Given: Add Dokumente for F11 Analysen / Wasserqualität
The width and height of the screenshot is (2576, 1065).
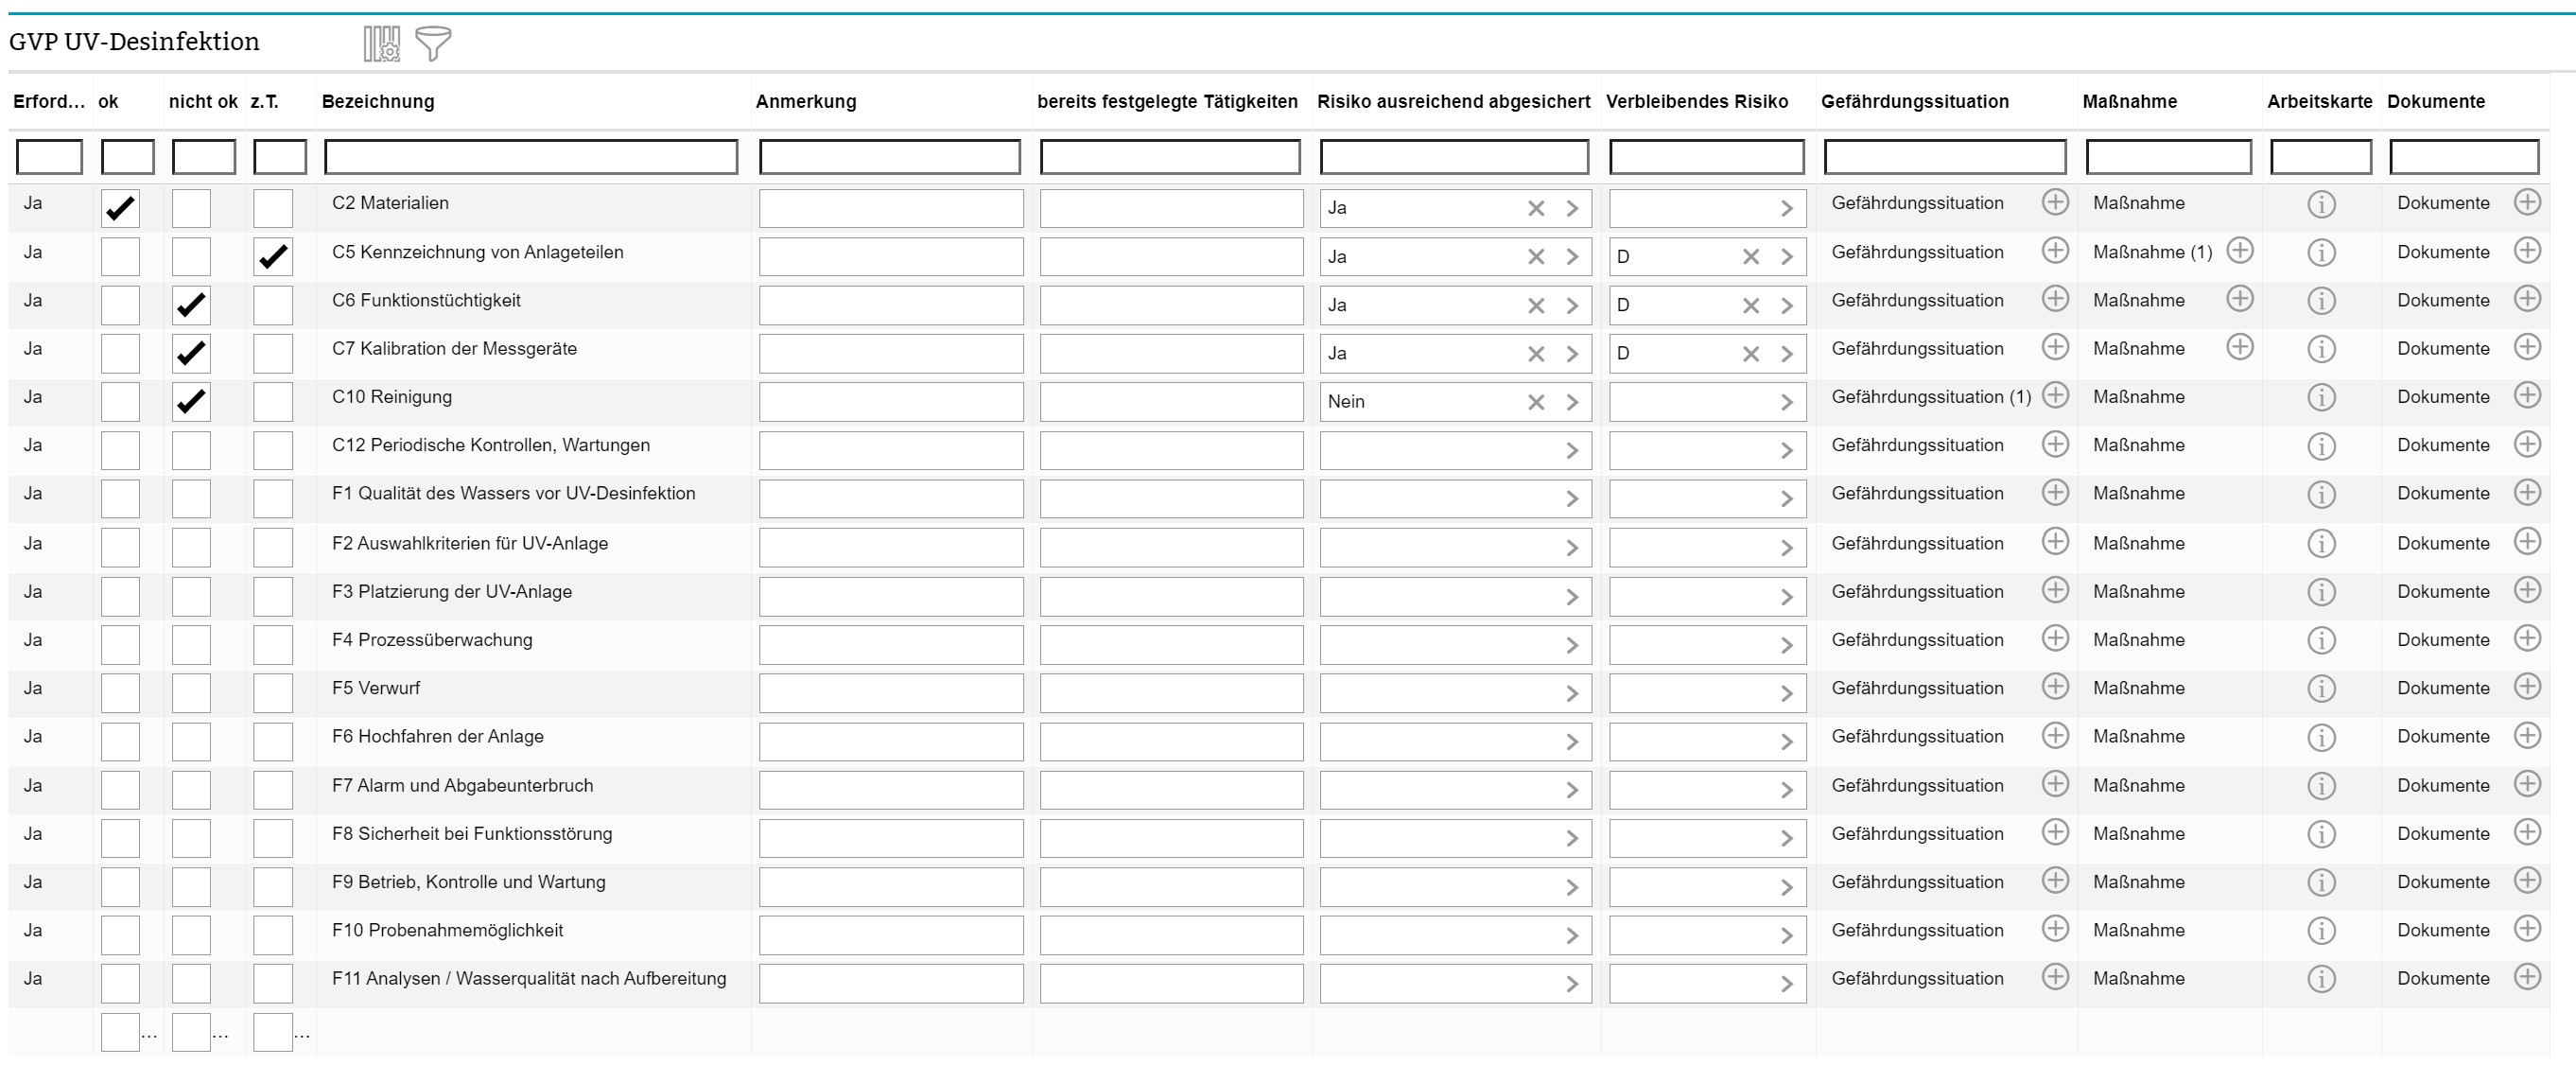Looking at the screenshot, I should (2530, 979).
